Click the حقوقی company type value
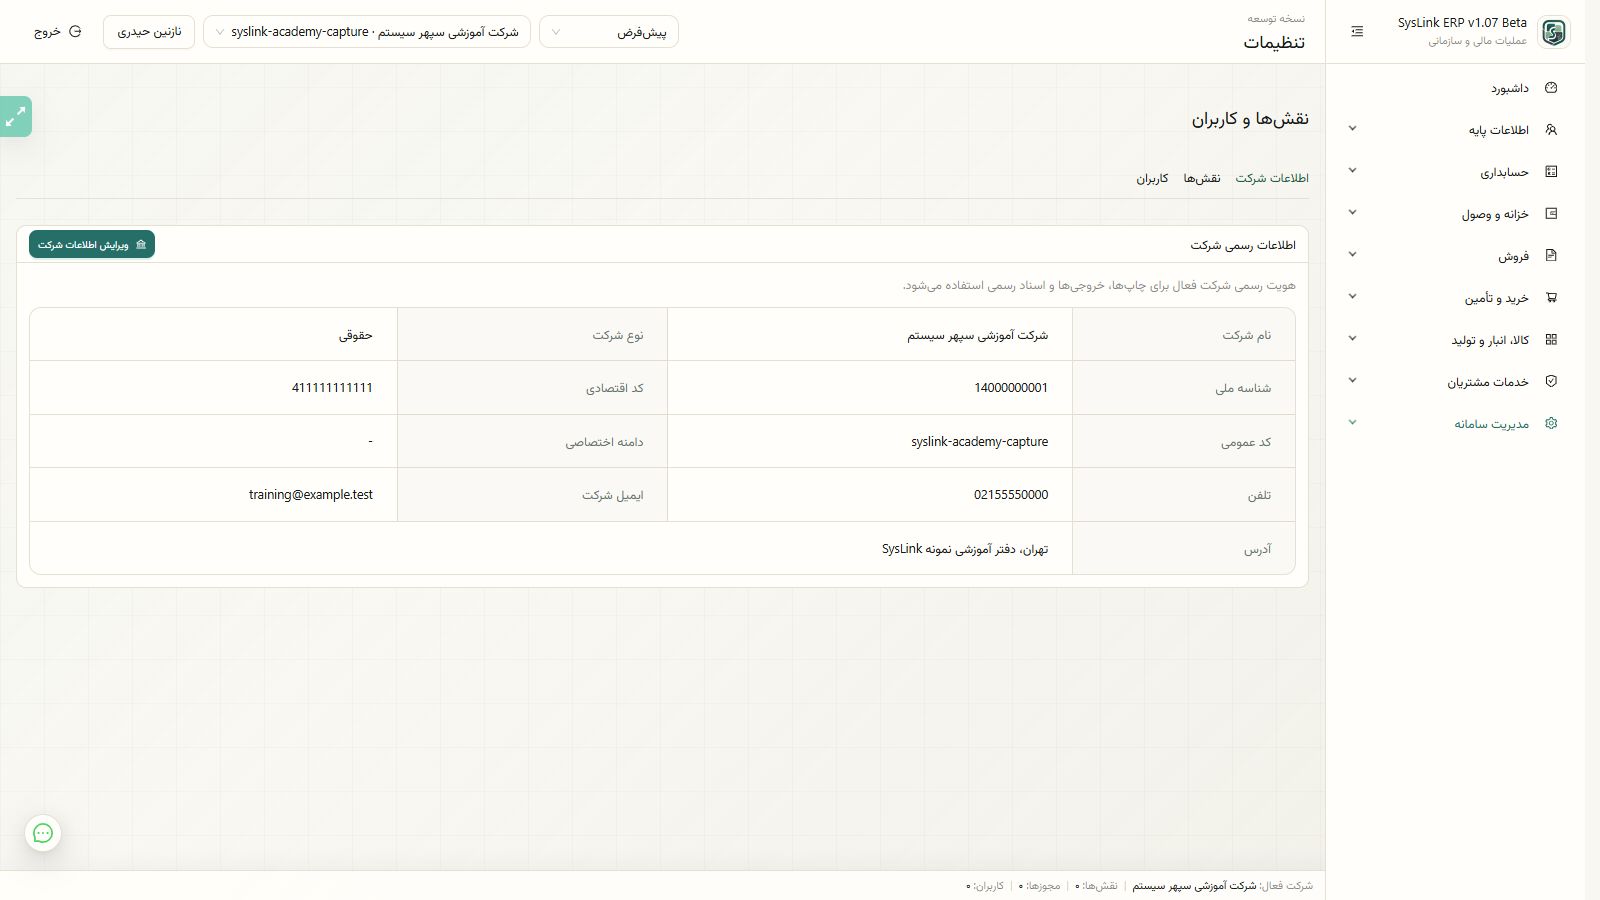This screenshot has height=900, width=1600. point(355,335)
